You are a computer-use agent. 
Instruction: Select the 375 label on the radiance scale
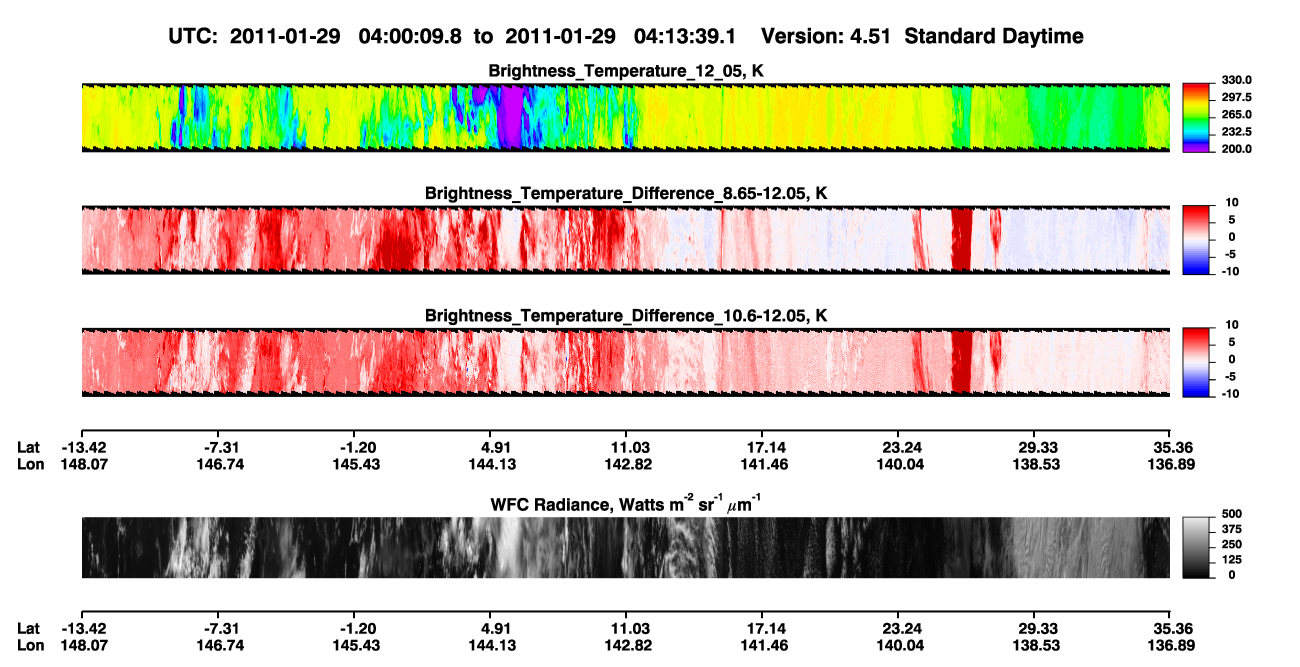[x=1233, y=529]
